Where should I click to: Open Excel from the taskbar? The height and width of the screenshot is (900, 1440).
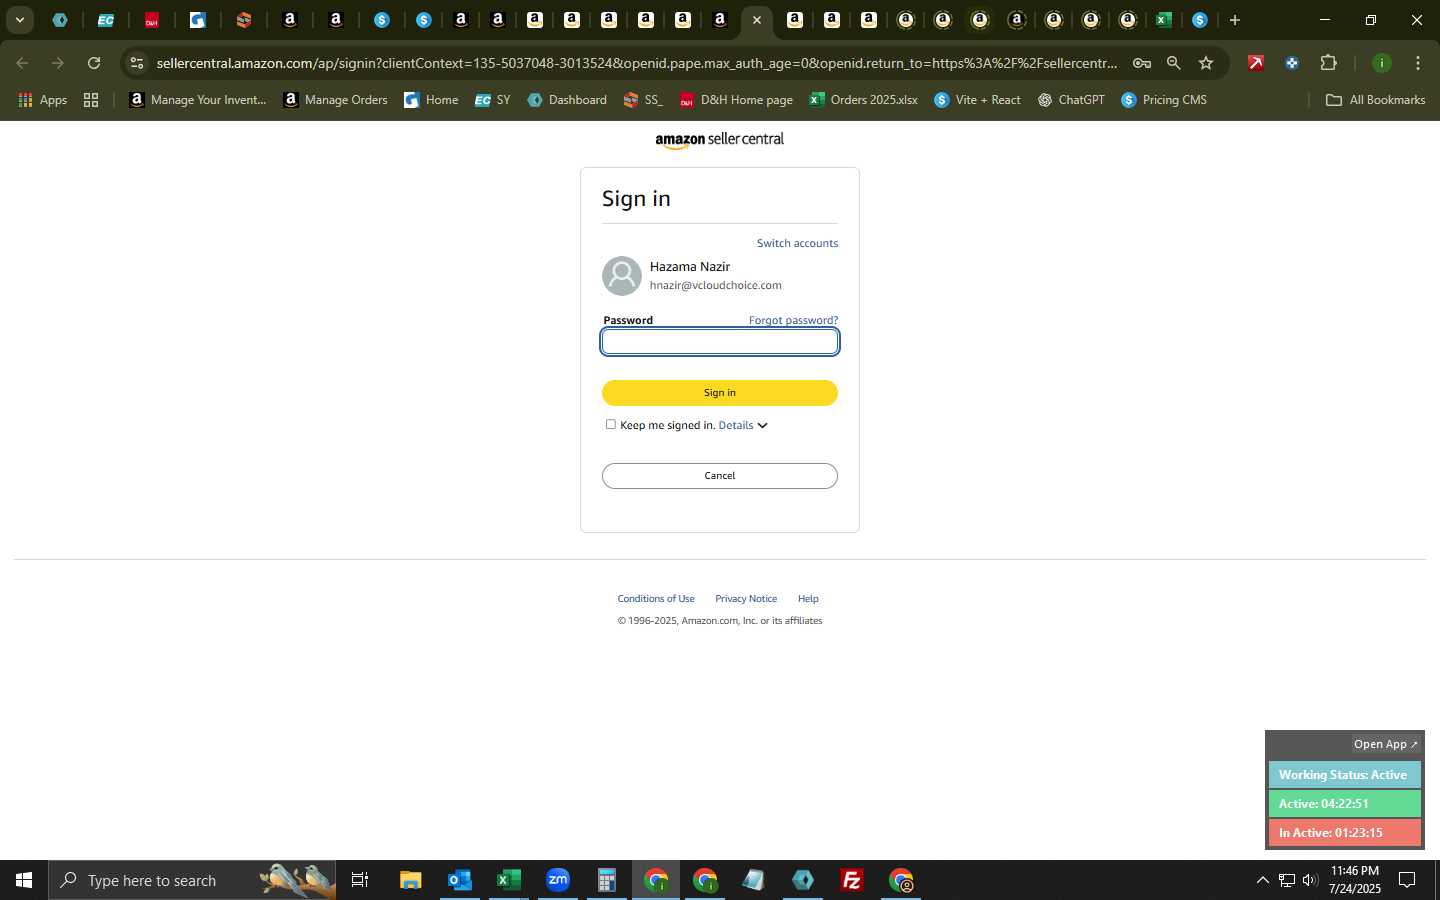coord(508,880)
